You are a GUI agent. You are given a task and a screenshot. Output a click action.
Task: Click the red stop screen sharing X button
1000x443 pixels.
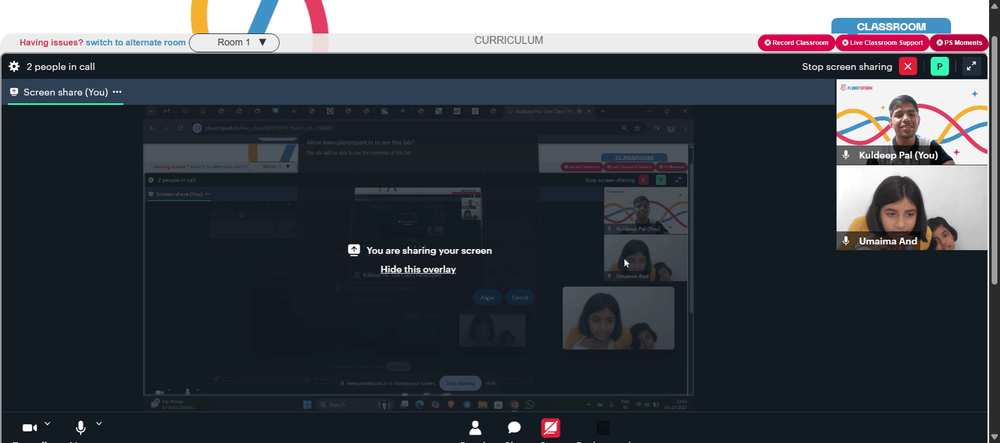[908, 66]
